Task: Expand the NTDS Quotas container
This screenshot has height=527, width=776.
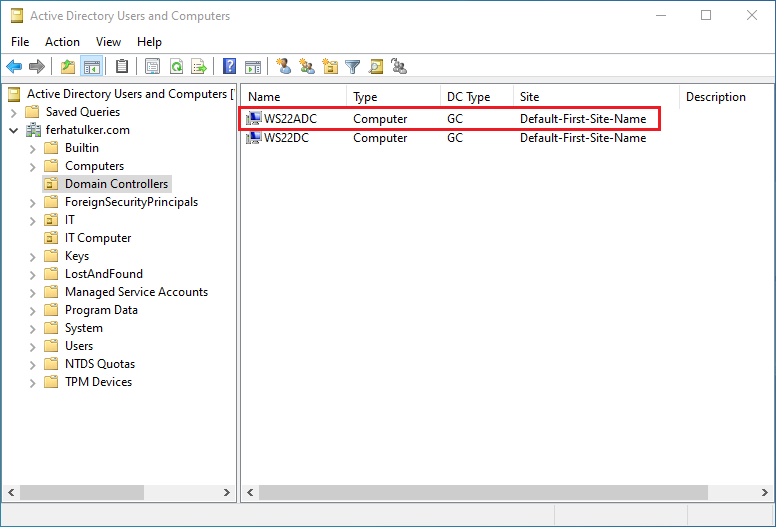Action: click(x=33, y=365)
